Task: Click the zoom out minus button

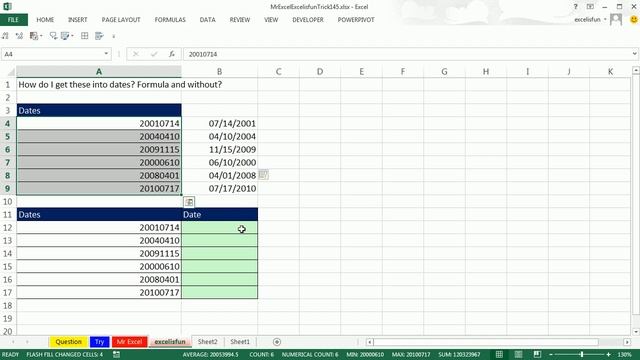Action: (551, 355)
